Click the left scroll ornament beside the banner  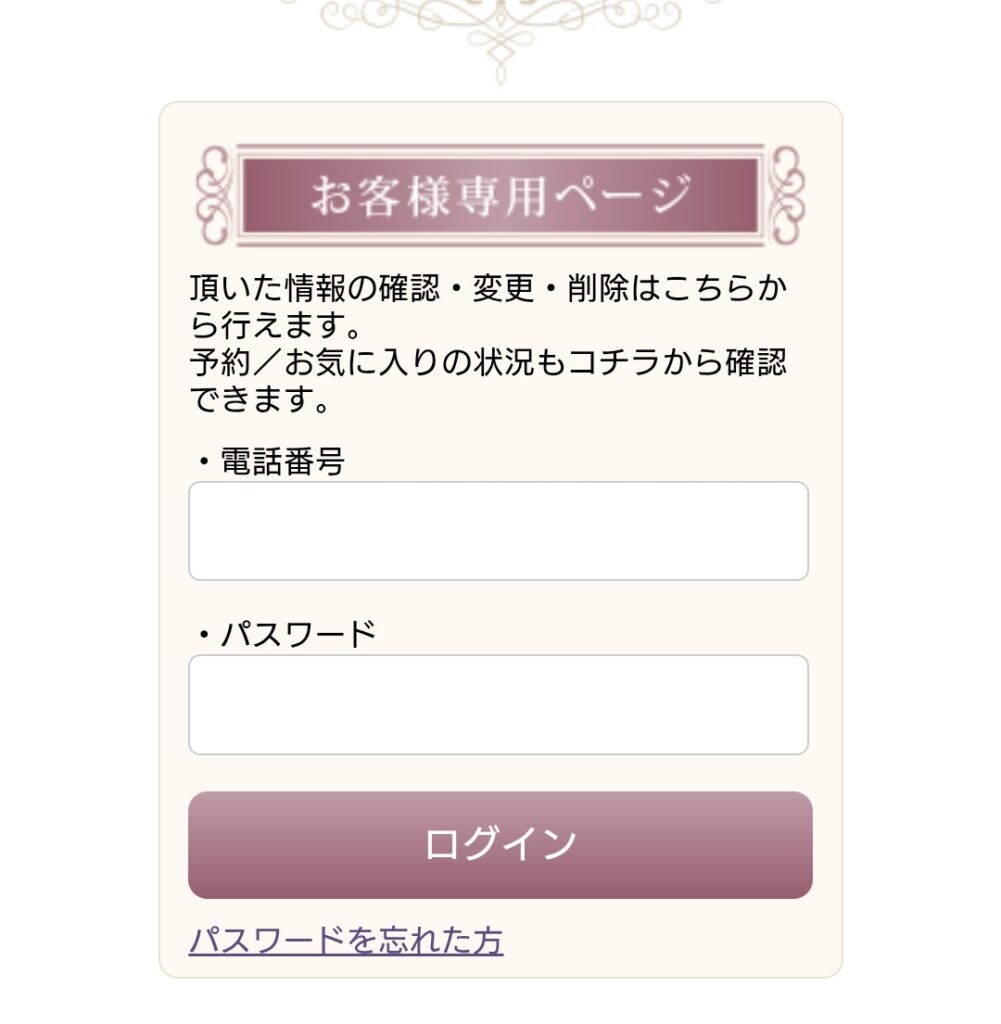coord(213,195)
